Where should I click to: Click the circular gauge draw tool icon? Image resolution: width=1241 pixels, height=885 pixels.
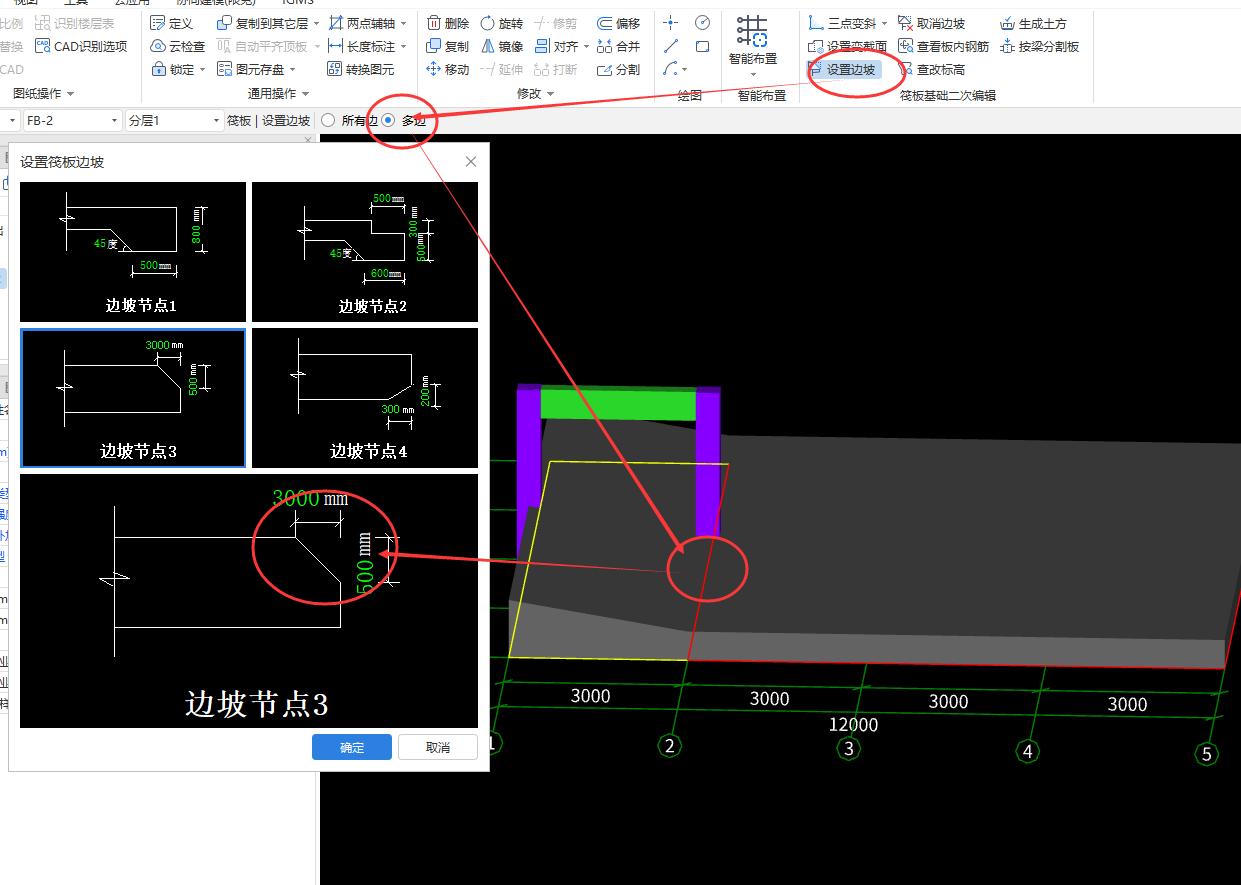(x=702, y=22)
